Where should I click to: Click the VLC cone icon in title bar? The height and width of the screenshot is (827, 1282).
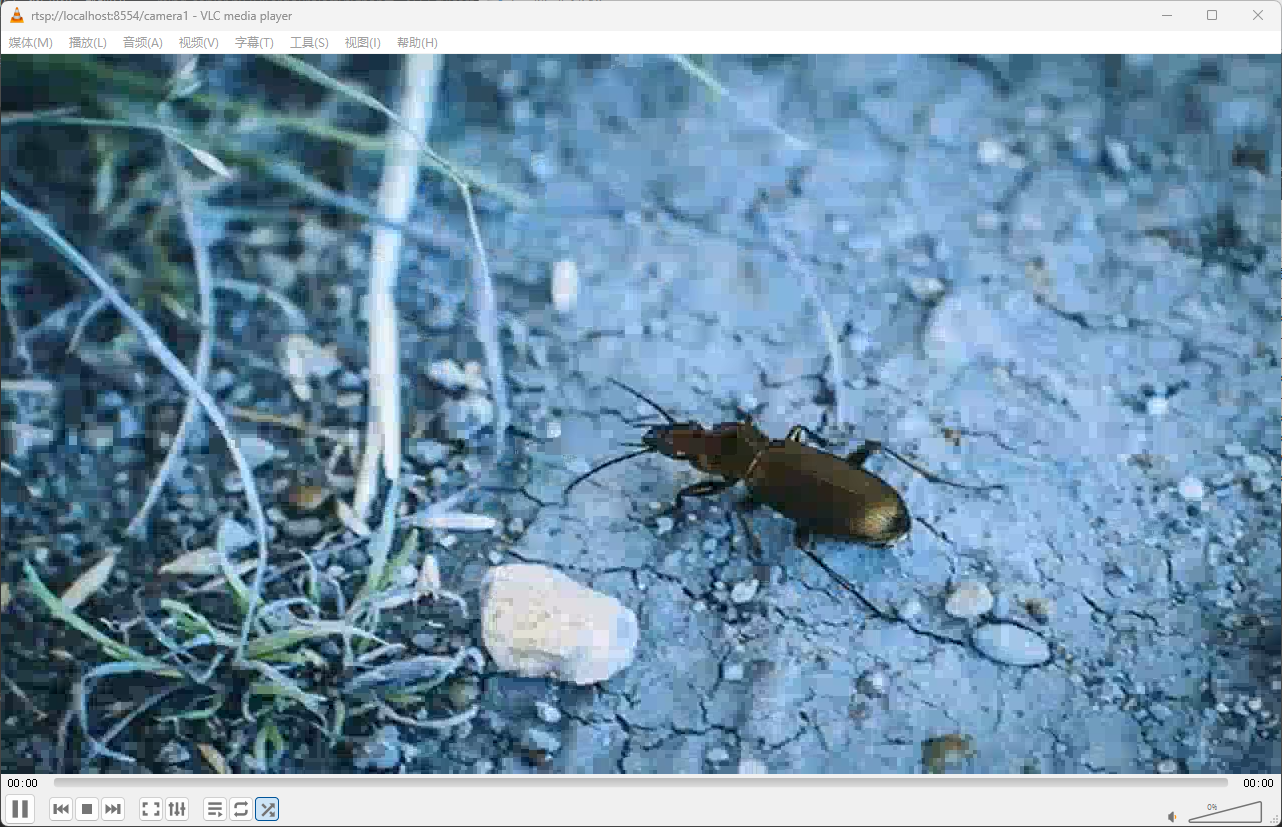click(x=16, y=15)
